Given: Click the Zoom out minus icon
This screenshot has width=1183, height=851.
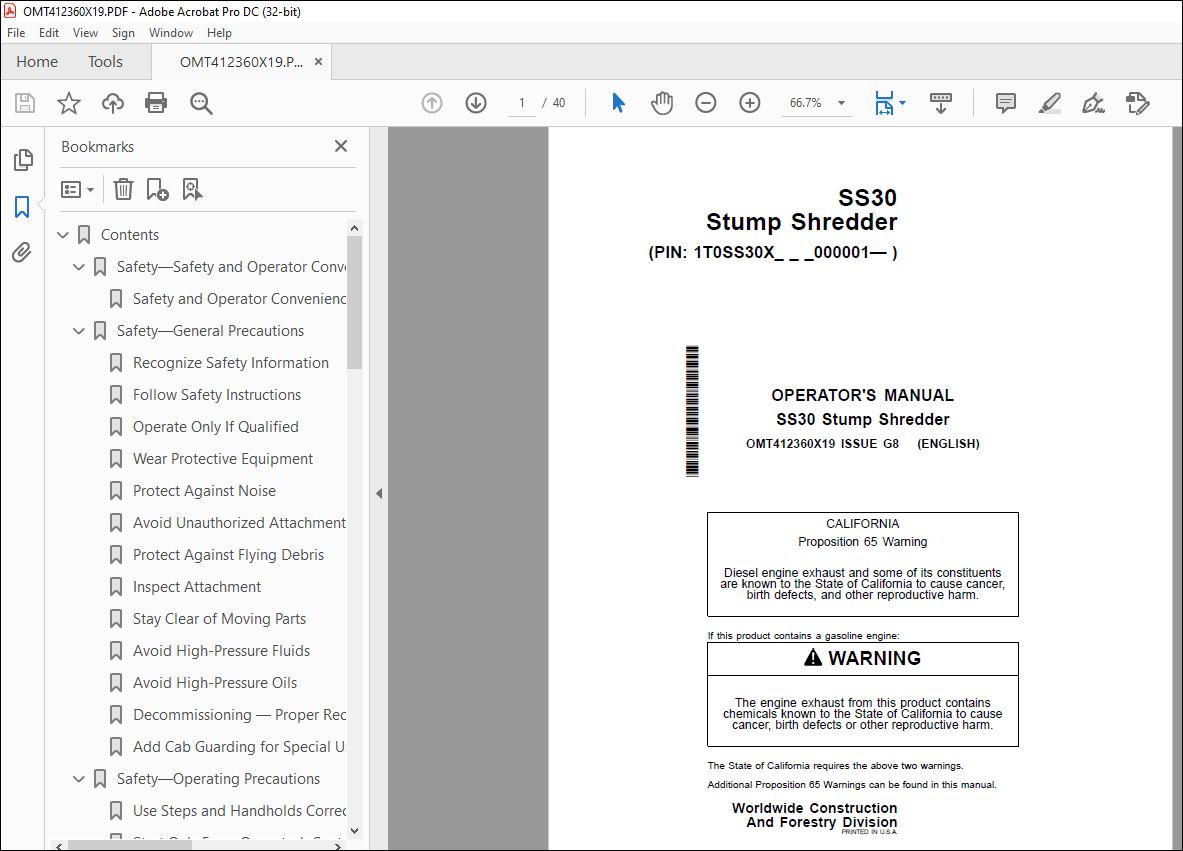Looking at the screenshot, I should [705, 103].
